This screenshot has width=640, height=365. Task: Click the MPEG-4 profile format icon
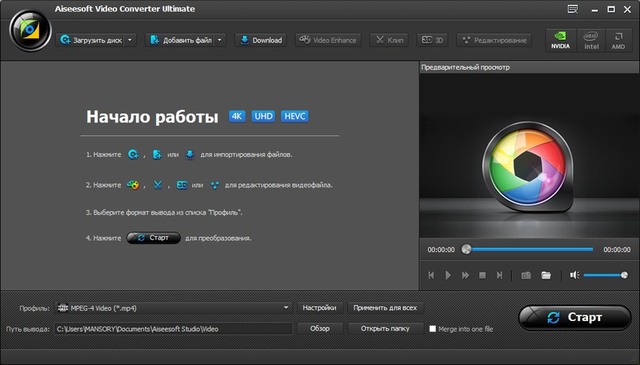coord(62,308)
